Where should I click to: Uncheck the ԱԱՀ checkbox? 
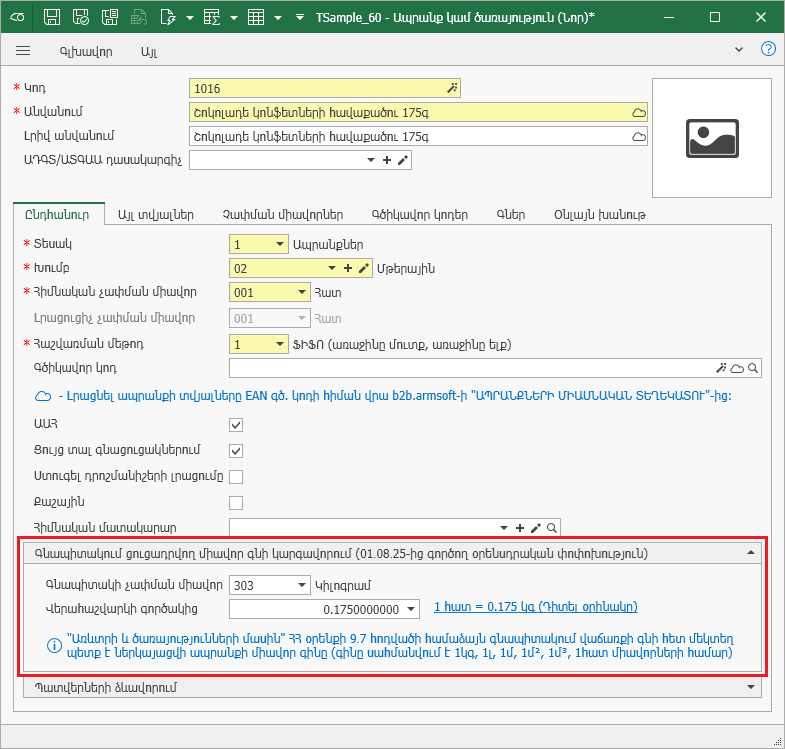236,425
